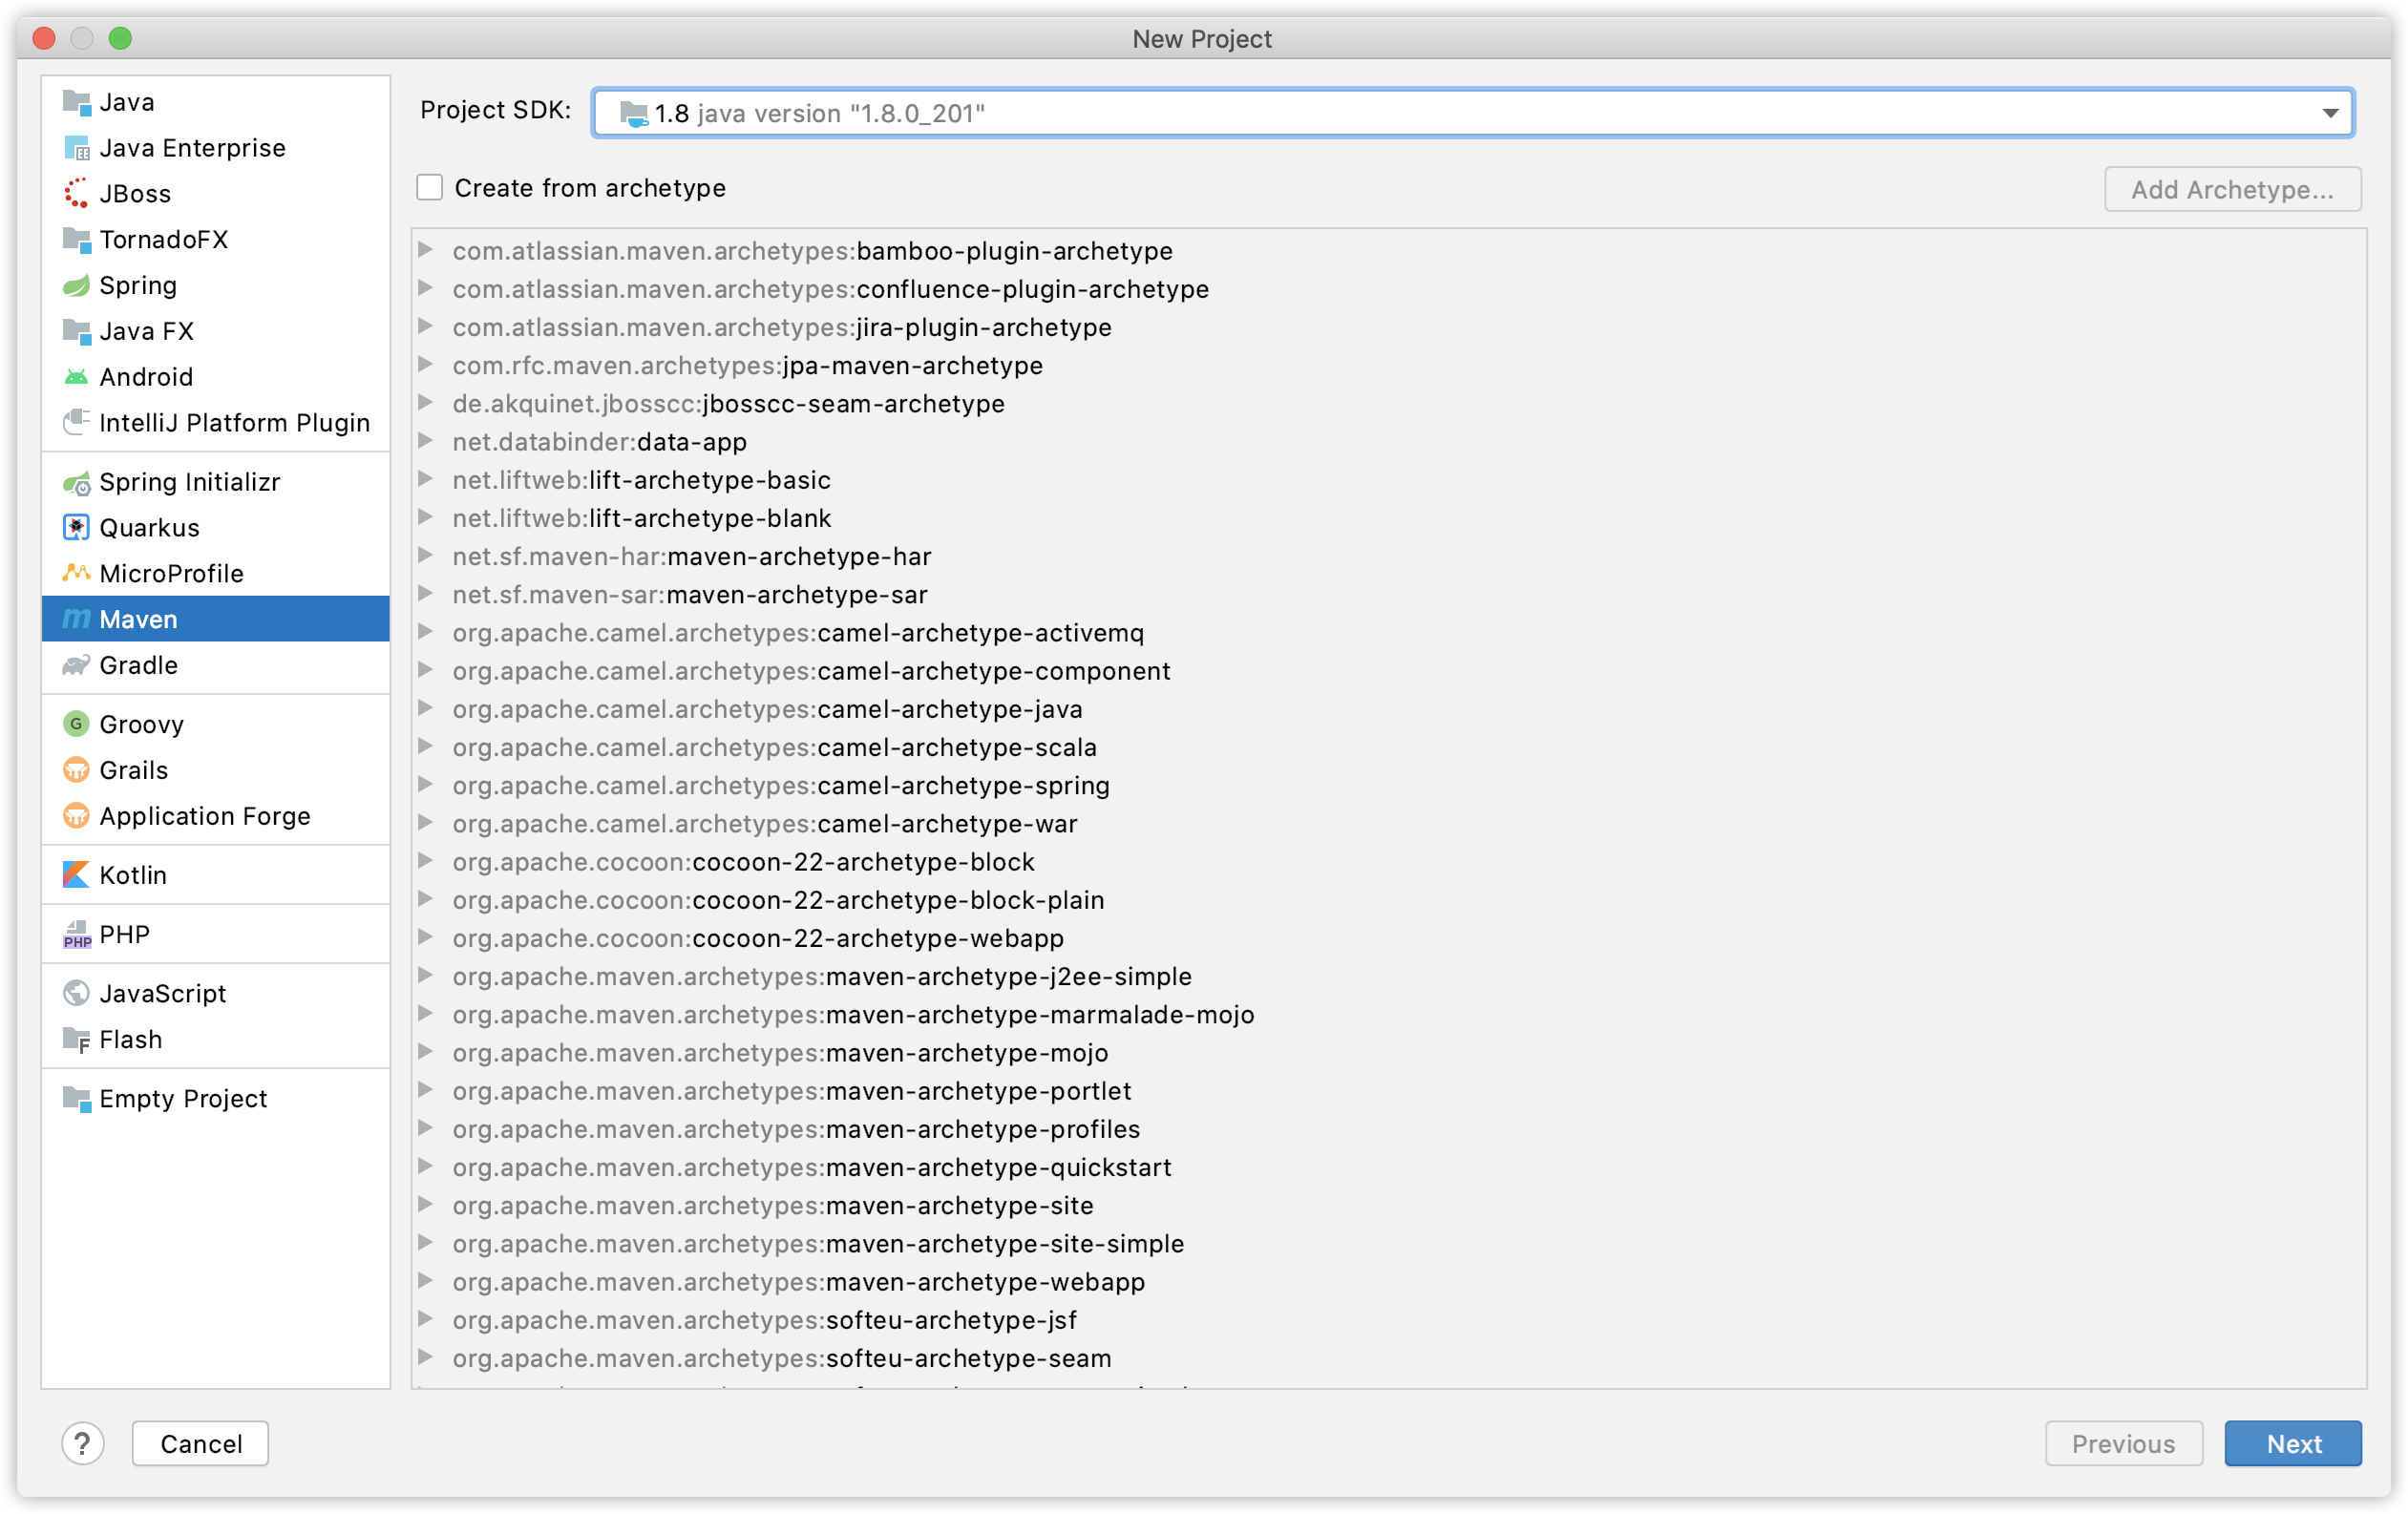The height and width of the screenshot is (1514, 2408).
Task: Click the Add Archetype... button
Action: coord(2232,189)
